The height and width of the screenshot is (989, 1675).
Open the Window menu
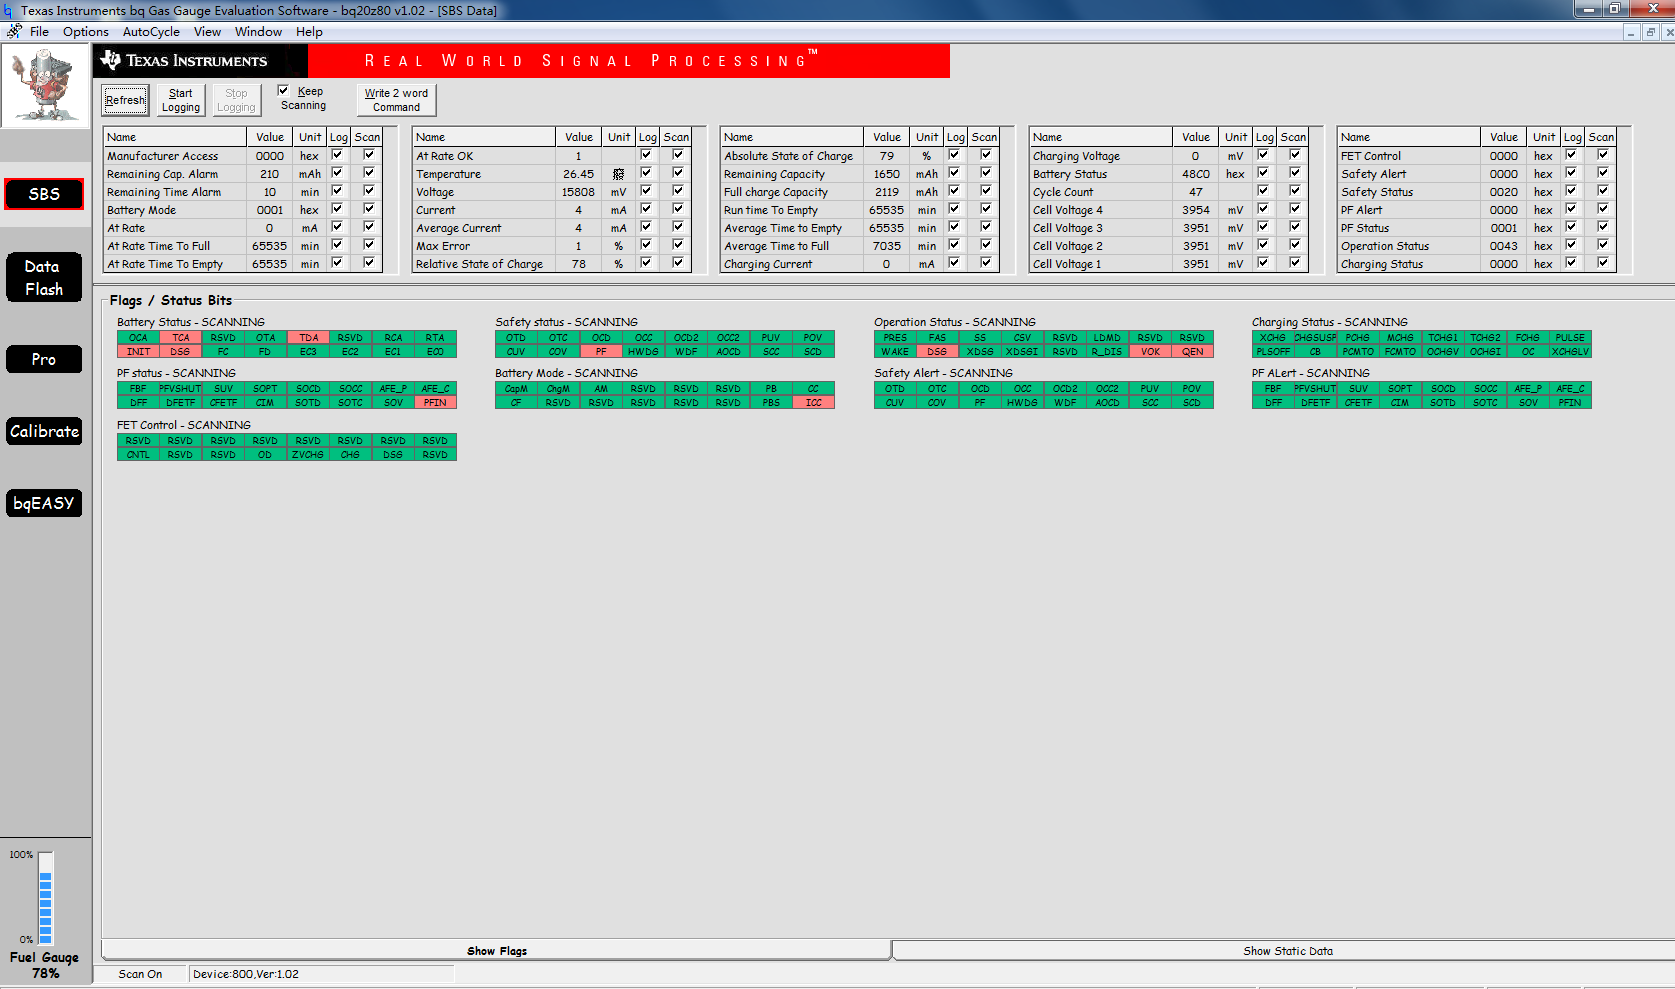pos(258,32)
